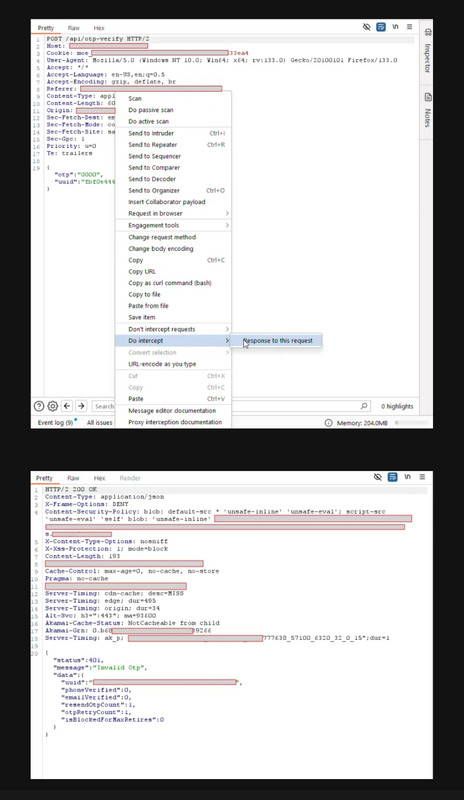Image resolution: width=464 pixels, height=800 pixels.
Task: Click Save item in context menu
Action: (173, 317)
